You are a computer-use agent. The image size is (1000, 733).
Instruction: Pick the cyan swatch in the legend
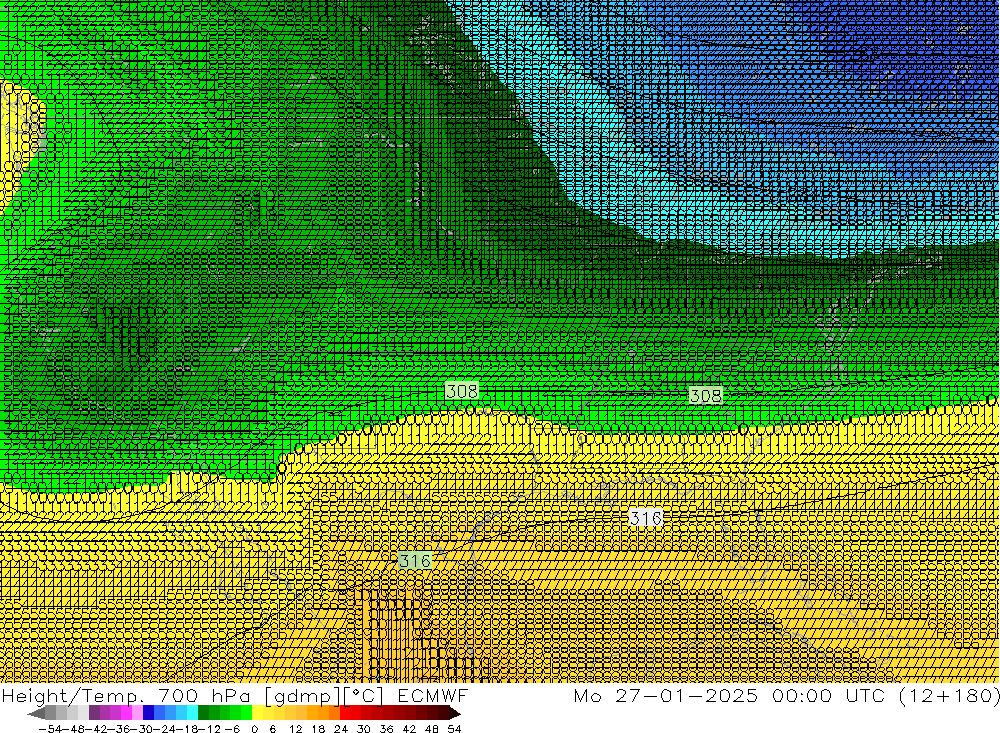point(192,714)
